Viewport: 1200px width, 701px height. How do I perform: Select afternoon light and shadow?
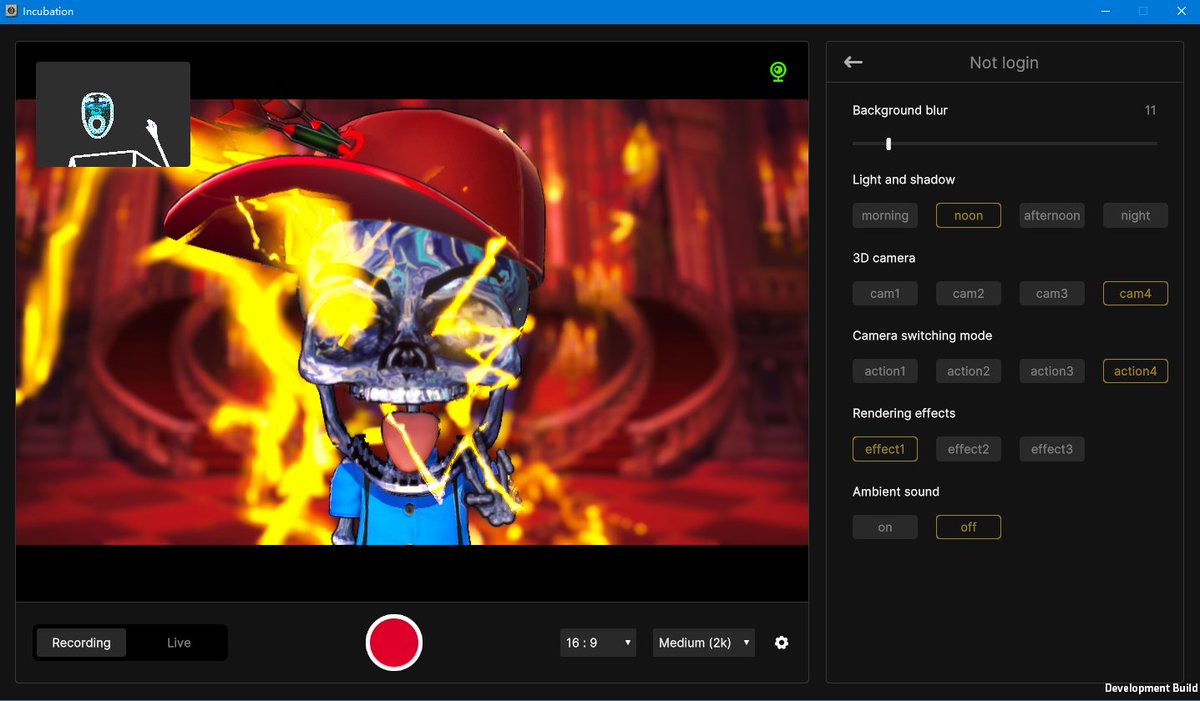1052,215
